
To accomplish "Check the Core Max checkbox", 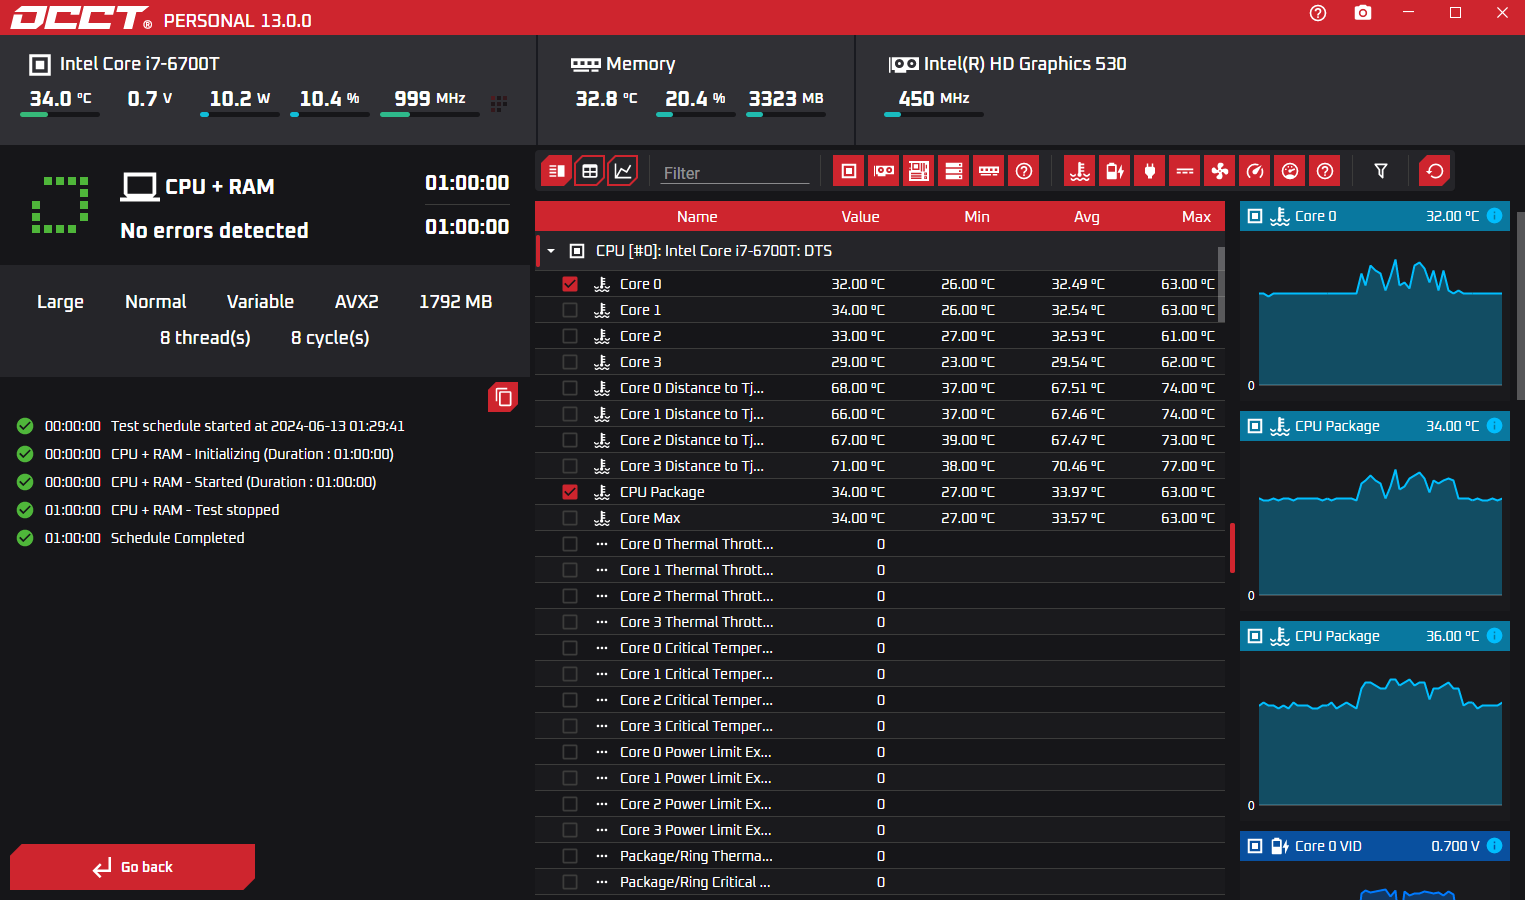I will tap(570, 518).
